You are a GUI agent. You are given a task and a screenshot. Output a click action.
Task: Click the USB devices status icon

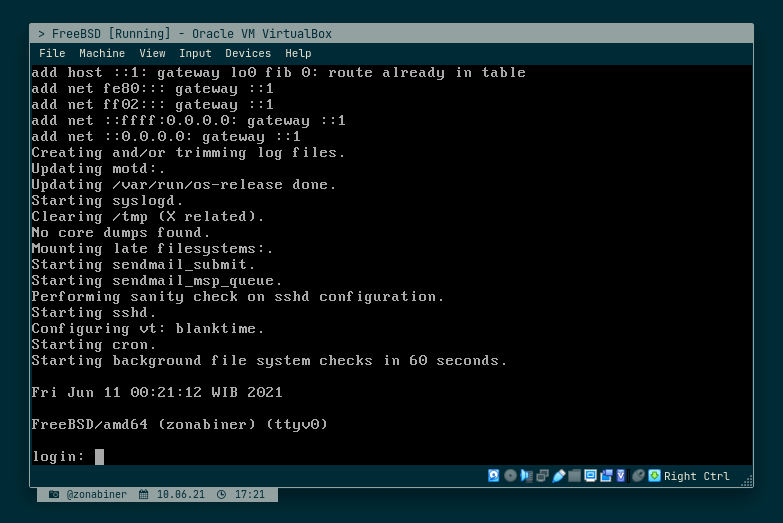(x=559, y=476)
